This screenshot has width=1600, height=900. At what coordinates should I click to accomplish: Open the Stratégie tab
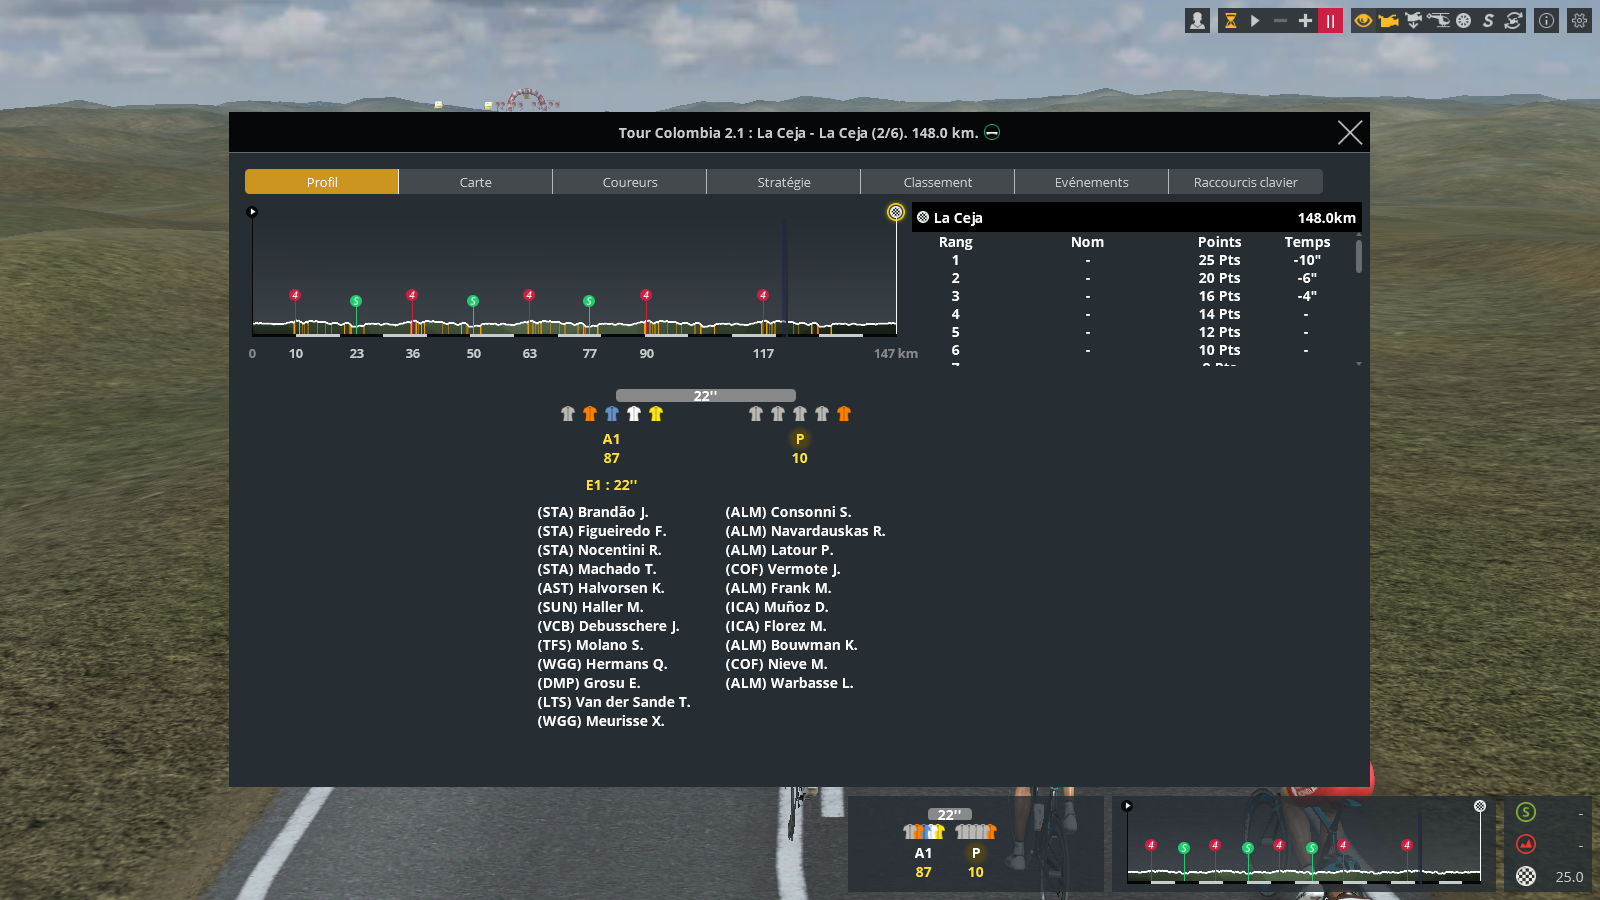784,182
